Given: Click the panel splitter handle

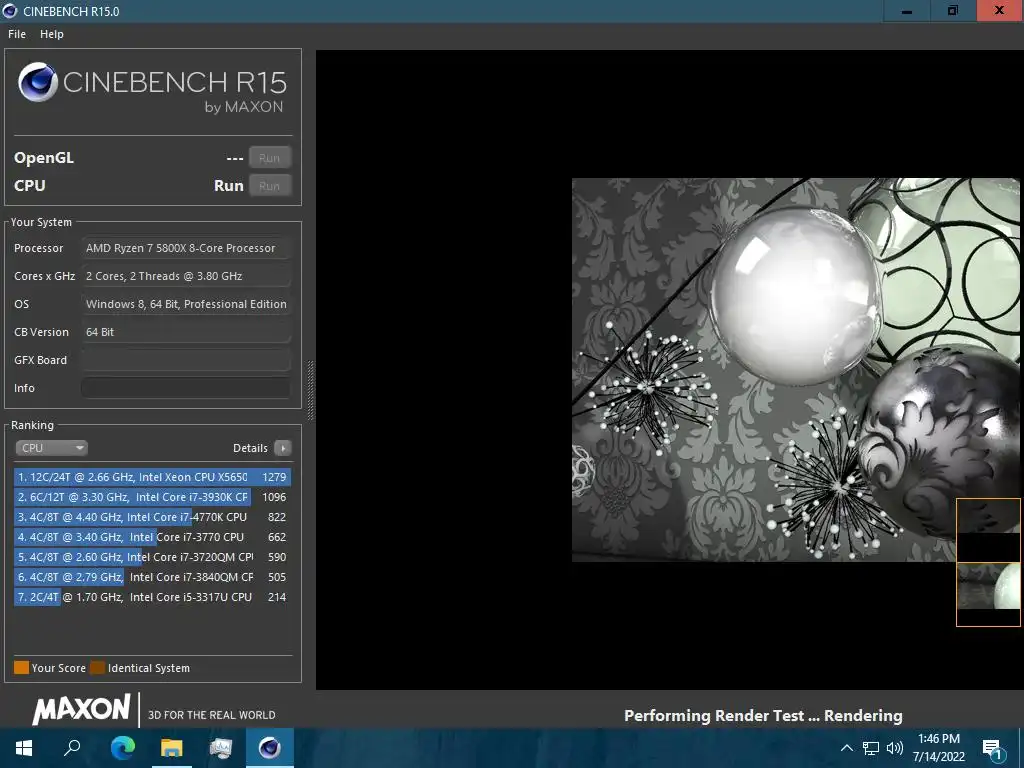Looking at the screenshot, I should click(x=310, y=390).
